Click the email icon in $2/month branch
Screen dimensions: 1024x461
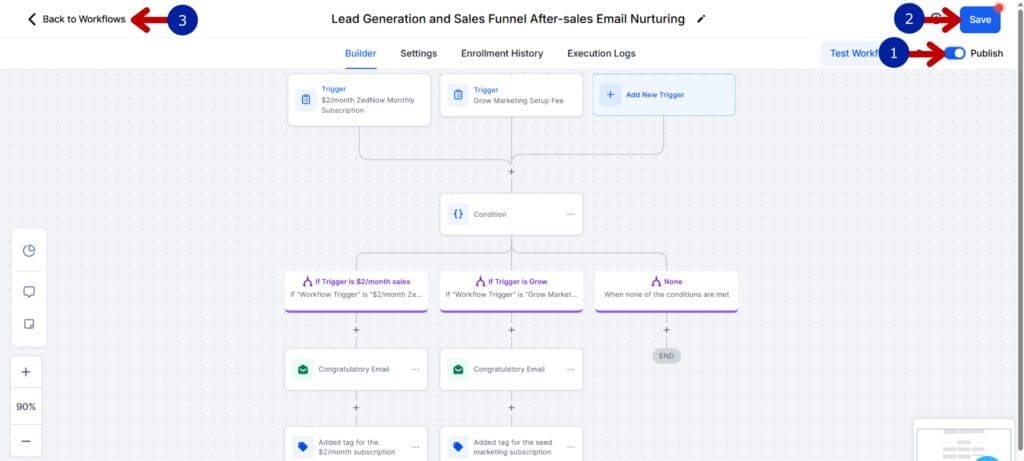303,370
